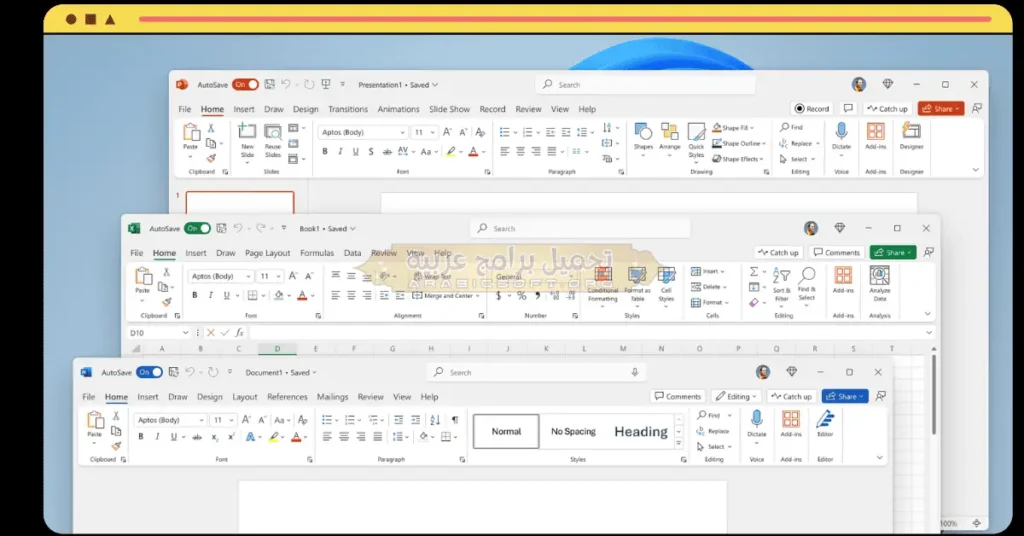Expand Shape Fill dropdown in PowerPoint
The height and width of the screenshot is (536, 1024).
click(x=752, y=128)
